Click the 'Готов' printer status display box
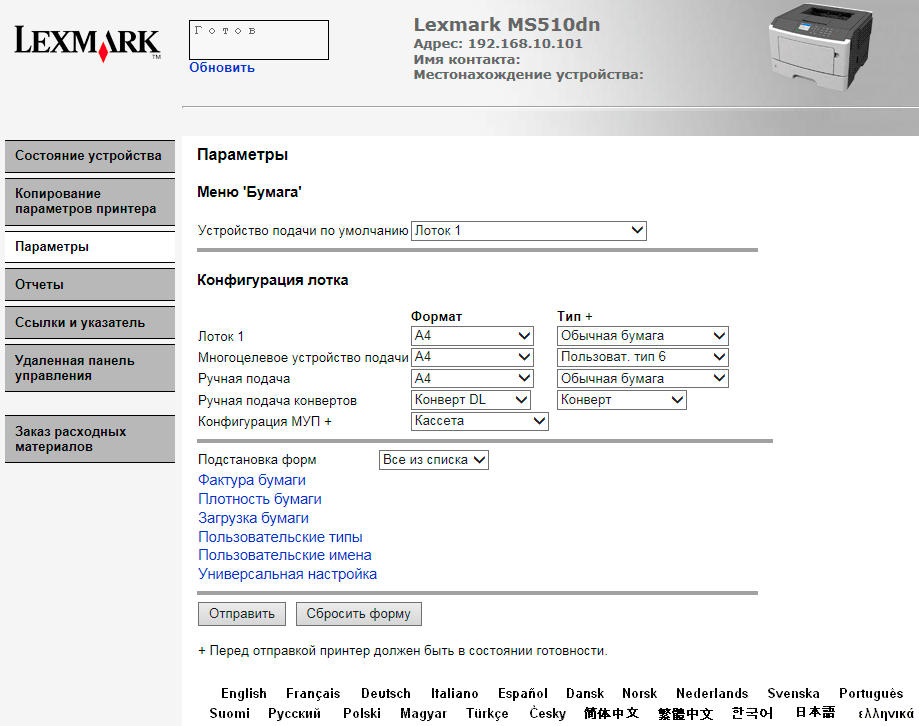 pos(259,40)
